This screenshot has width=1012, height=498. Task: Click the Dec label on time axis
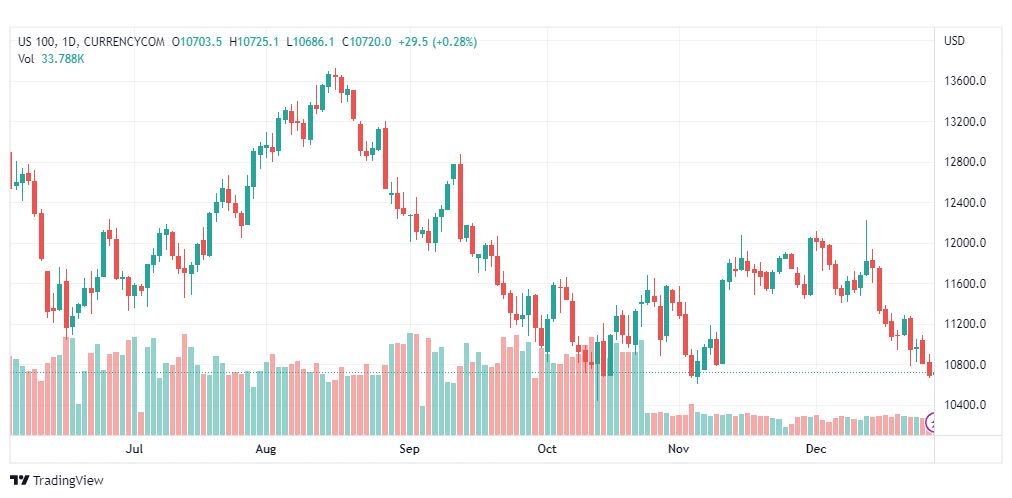[816, 450]
